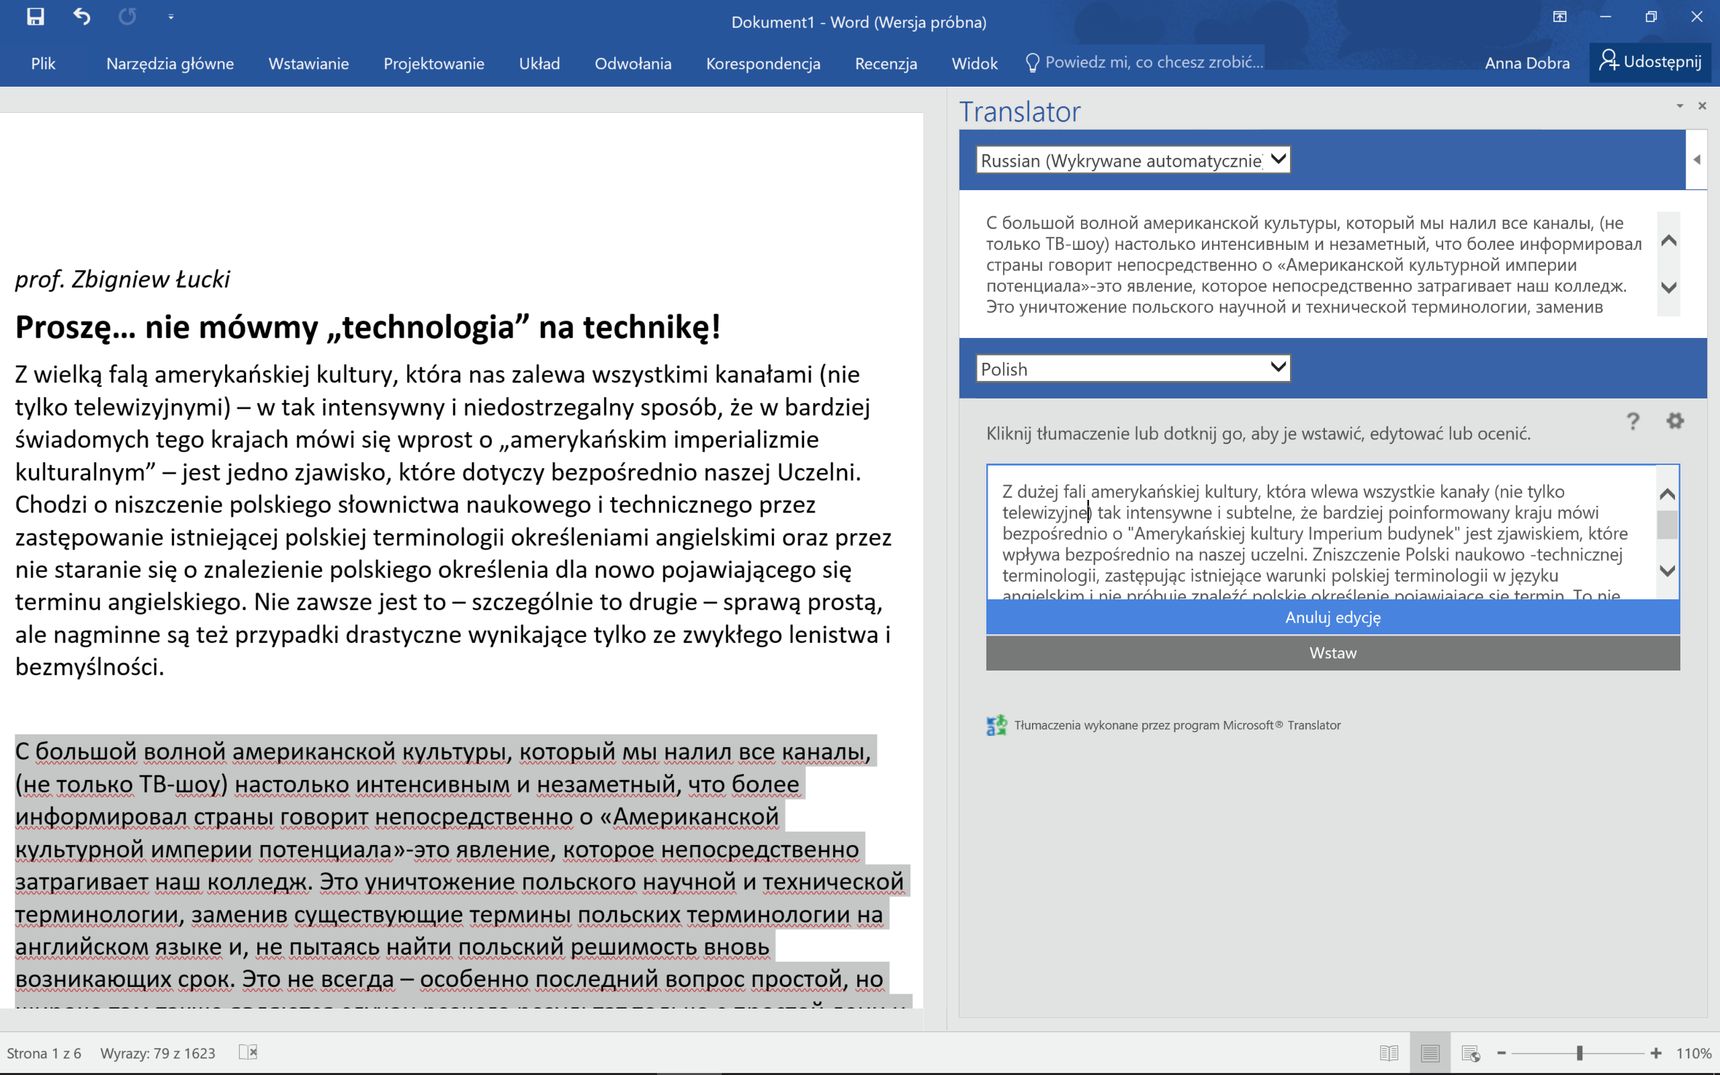Open the Udostępnij share button
Screen dimensions: 1720x1075
point(1650,62)
